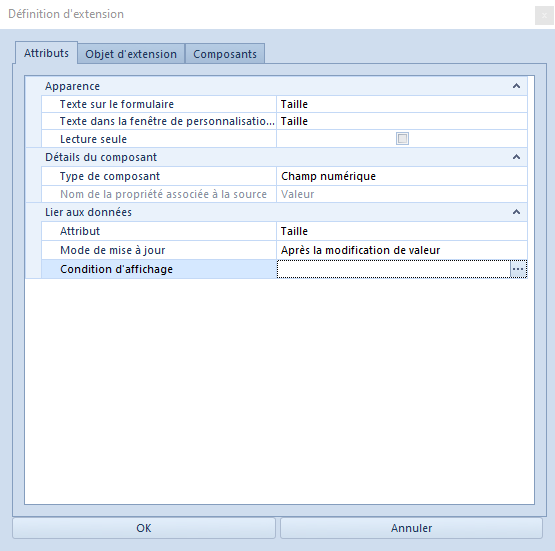
Task: Collapse the Détails du composant section
Action: tap(516, 157)
